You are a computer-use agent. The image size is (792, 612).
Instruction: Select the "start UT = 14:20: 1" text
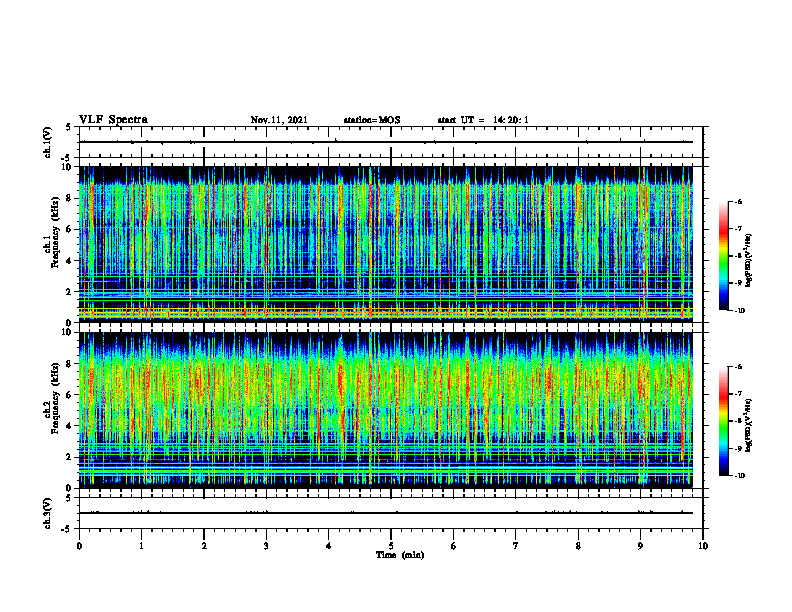click(x=483, y=120)
